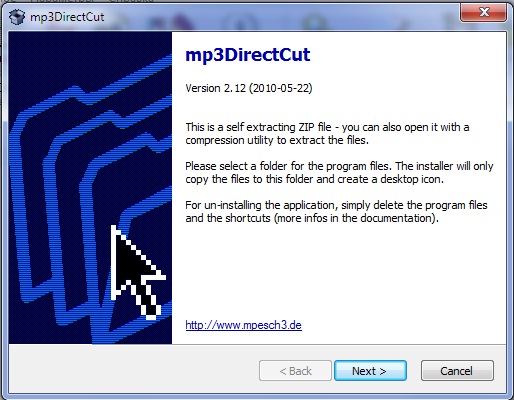Click the self extracting ZIP file paragraph
Image resolution: width=514 pixels, height=400 pixels.
tap(327, 134)
